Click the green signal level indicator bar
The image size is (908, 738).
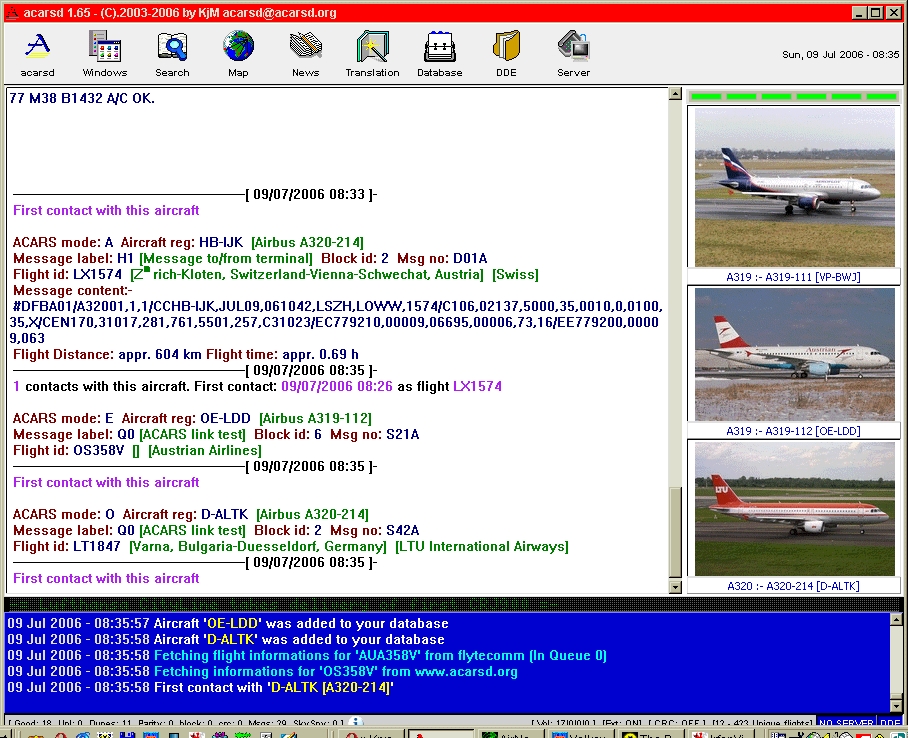(794, 97)
